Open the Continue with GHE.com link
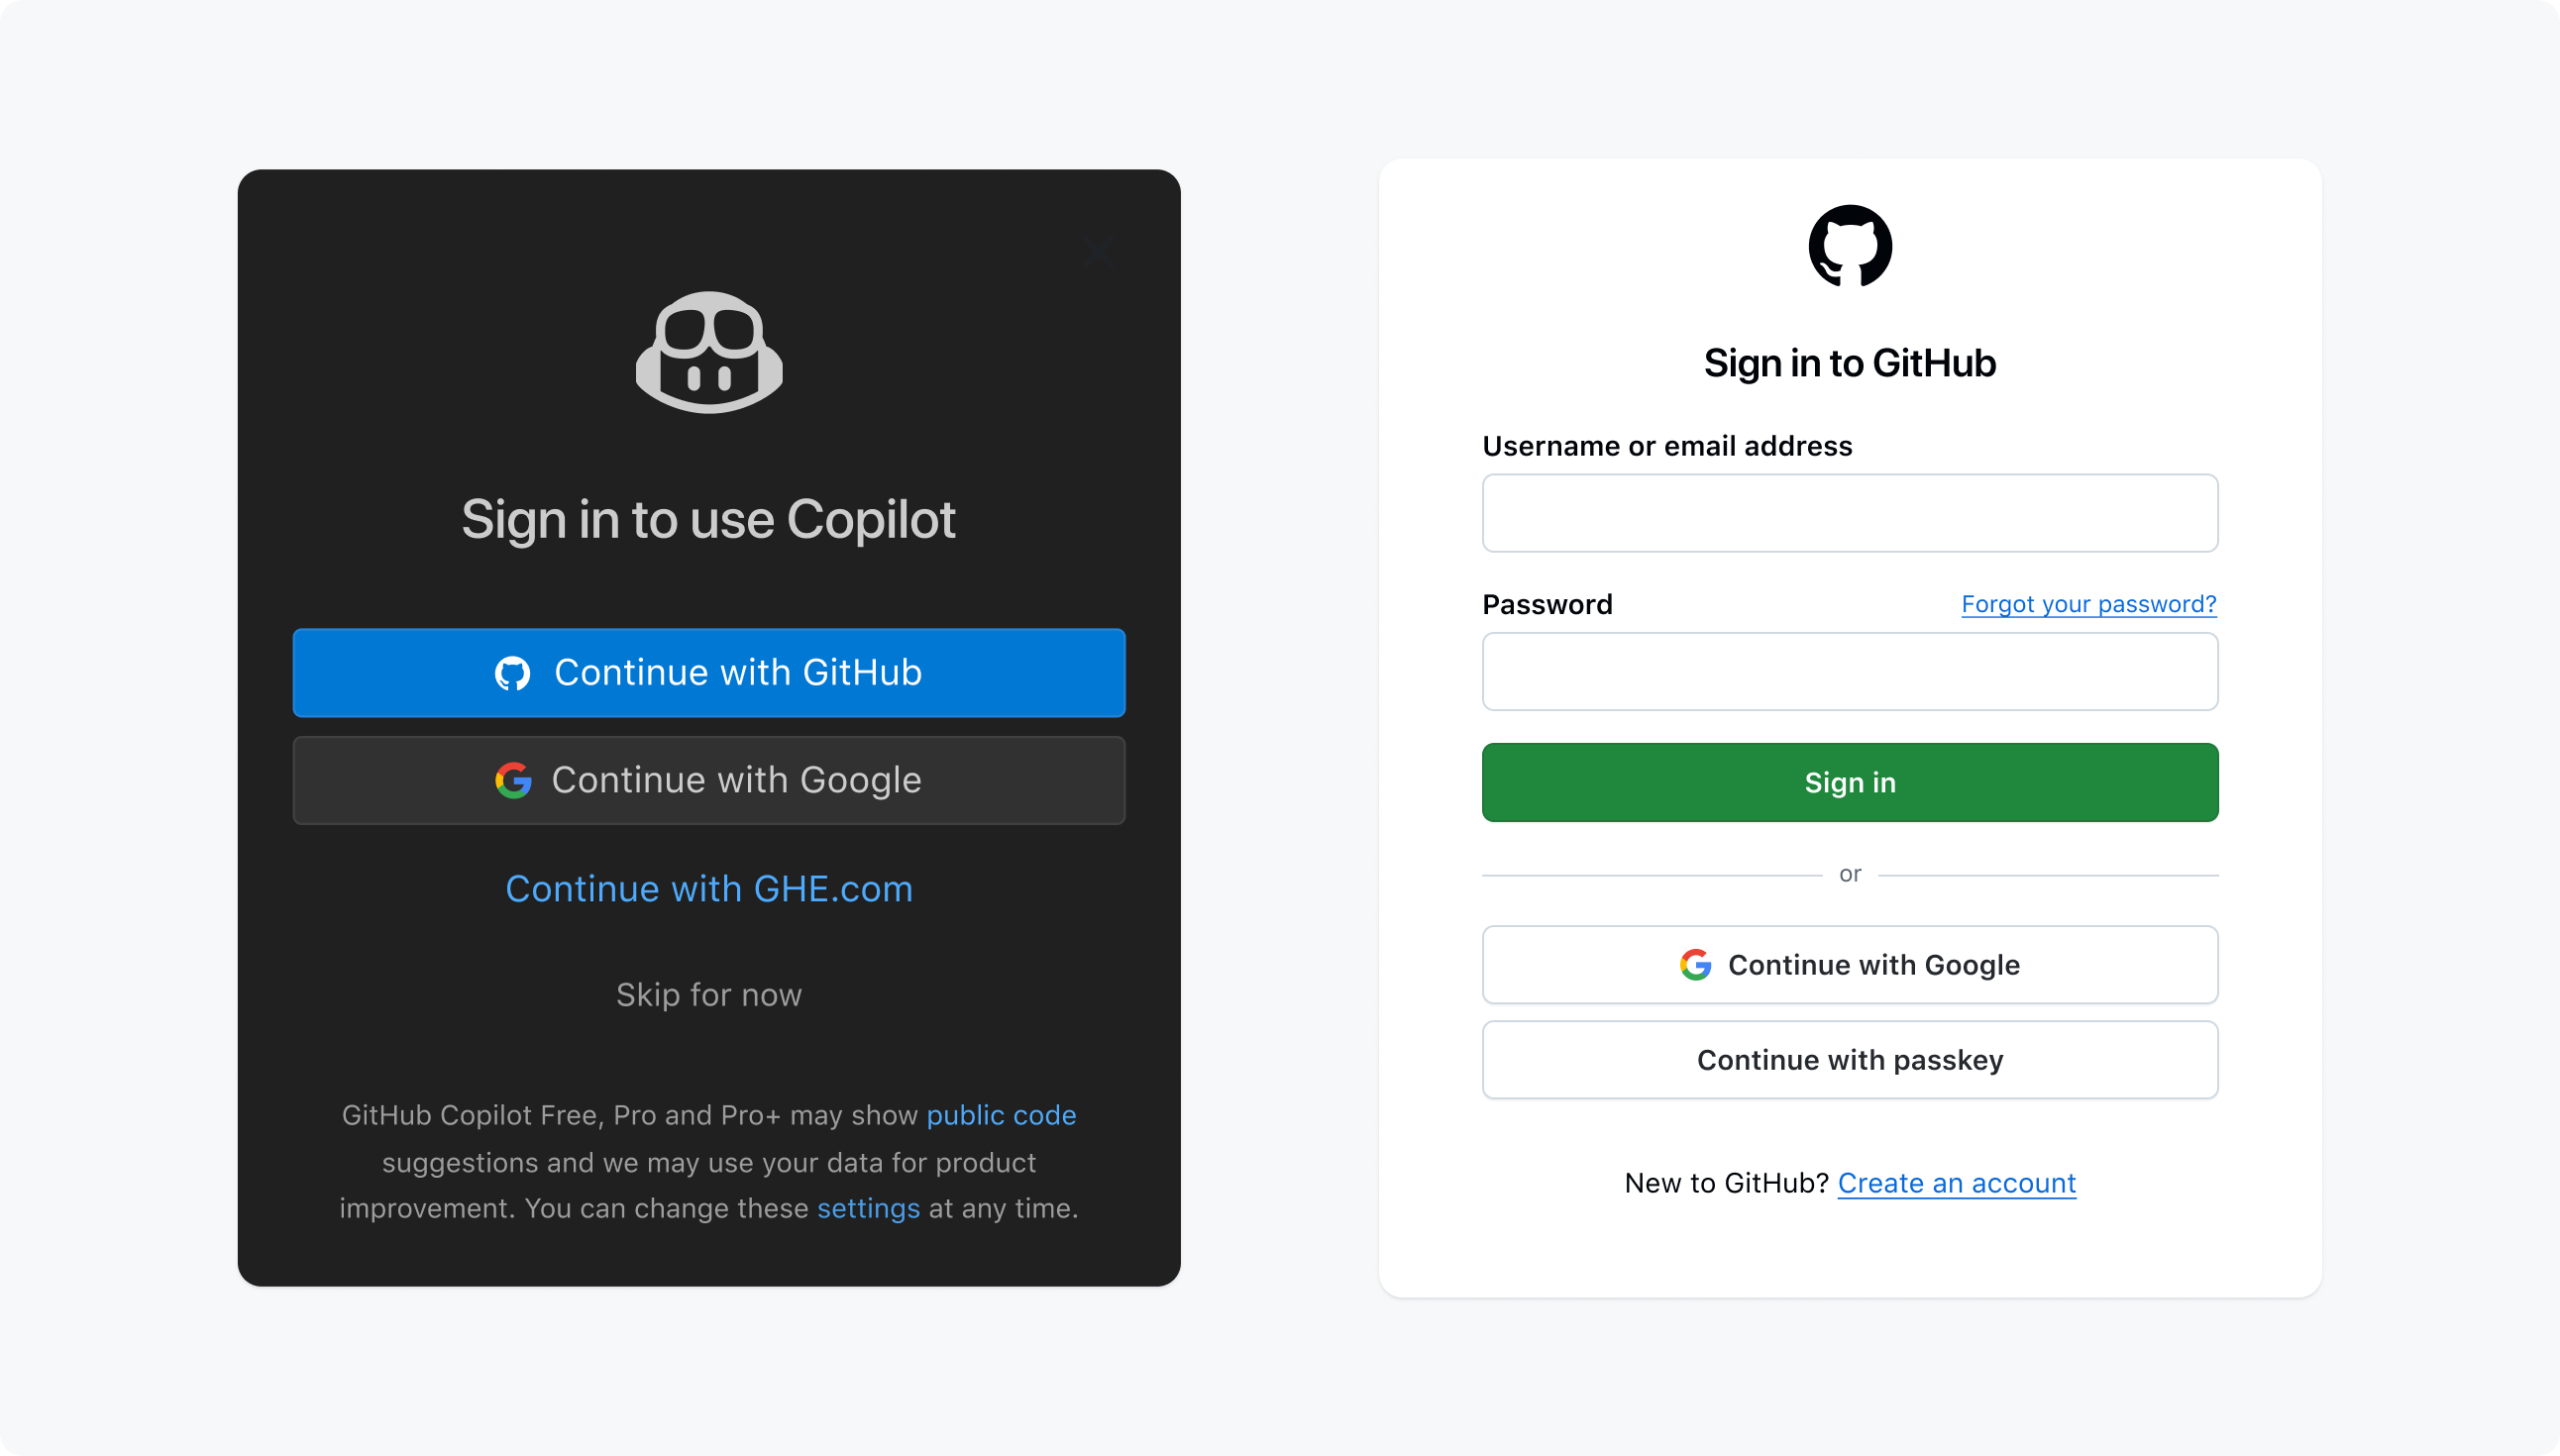The image size is (2560, 1456). [x=709, y=889]
